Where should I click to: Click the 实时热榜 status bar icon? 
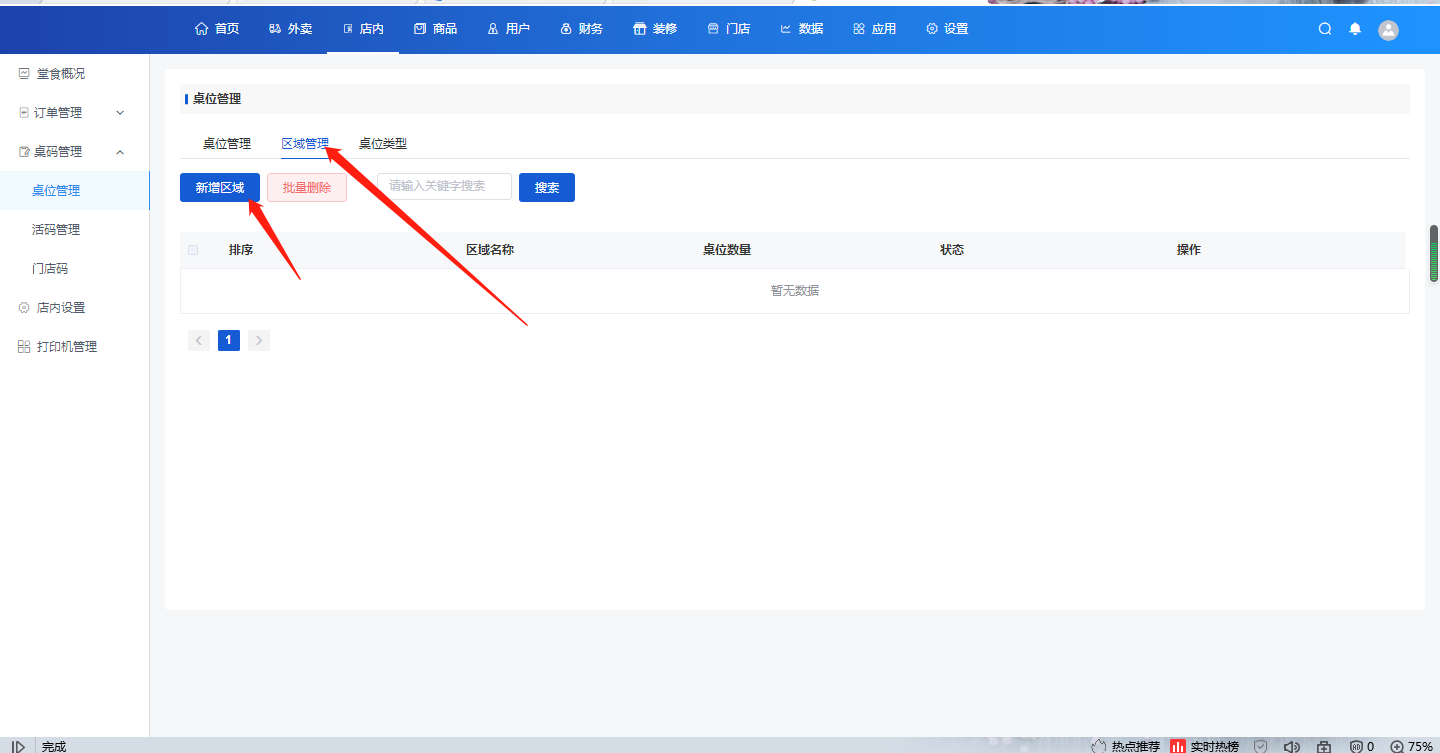pyautogui.click(x=1205, y=746)
